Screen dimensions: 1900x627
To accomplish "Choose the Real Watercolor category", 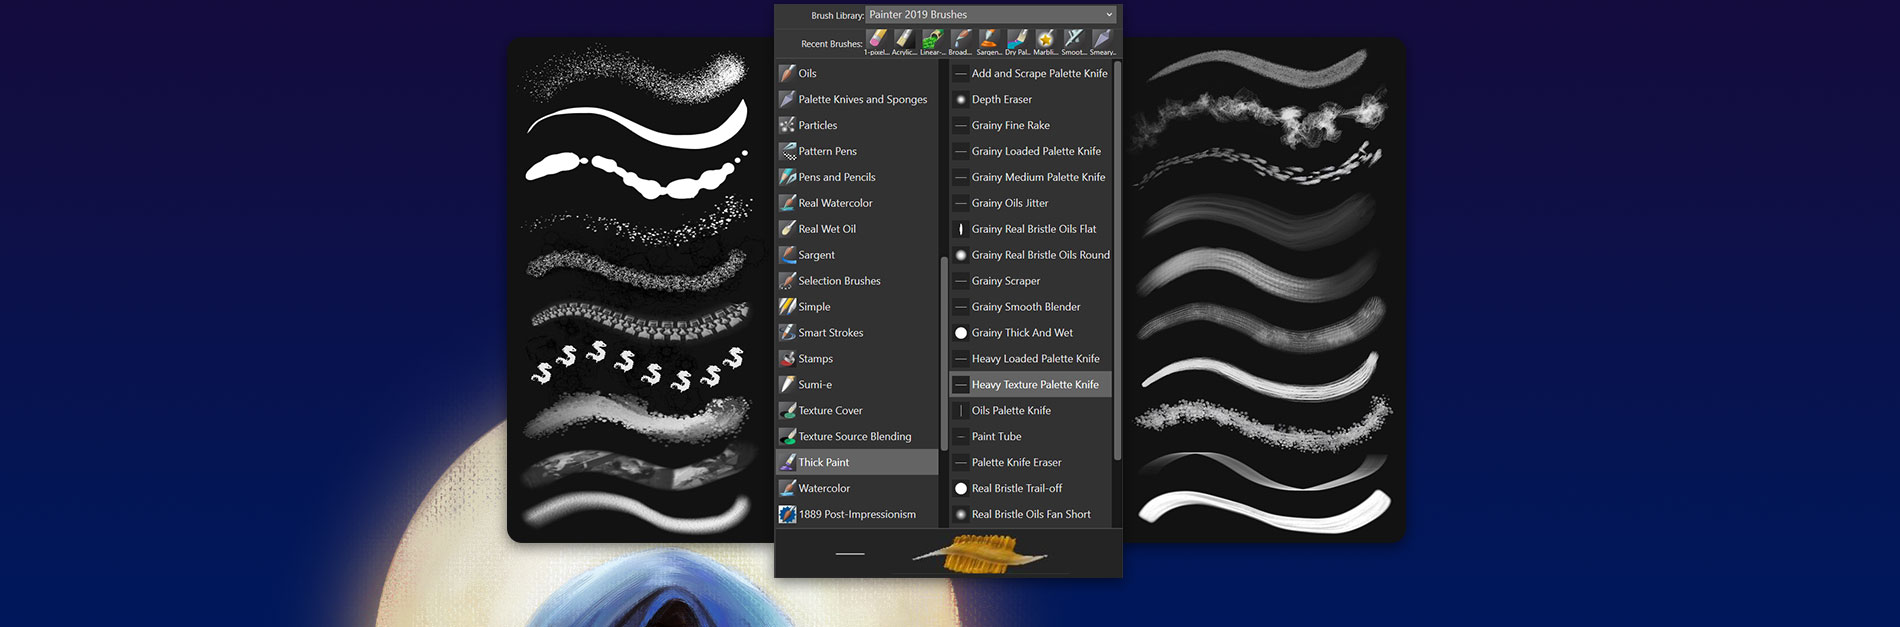I will coord(835,203).
